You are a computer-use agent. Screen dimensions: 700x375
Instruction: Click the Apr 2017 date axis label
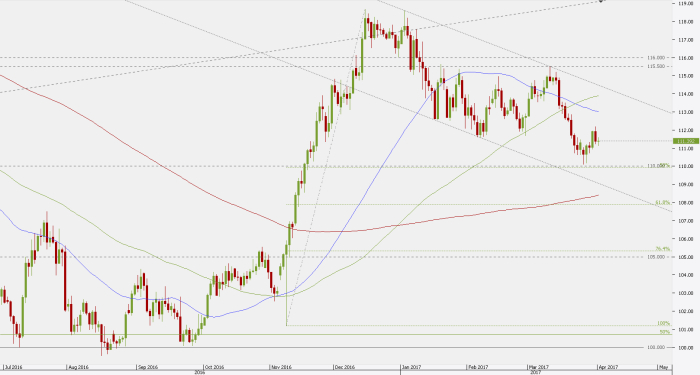click(608, 367)
